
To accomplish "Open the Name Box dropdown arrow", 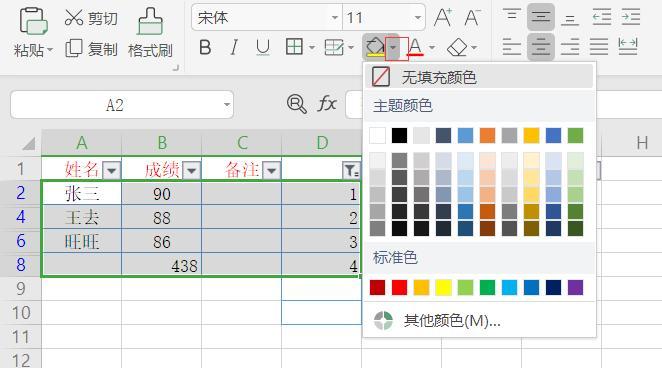I will tap(227, 105).
